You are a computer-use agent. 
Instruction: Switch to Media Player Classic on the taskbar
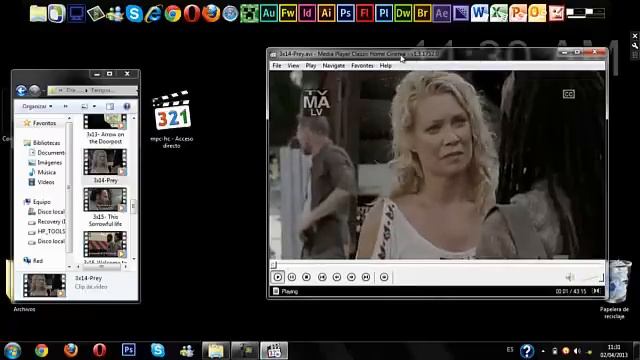click(274, 351)
